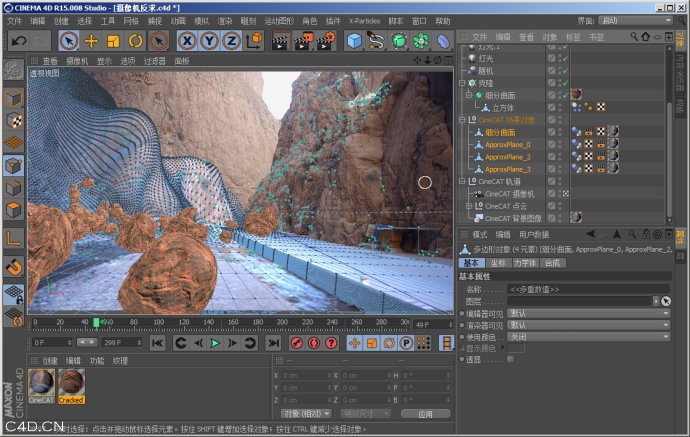The height and width of the screenshot is (437, 690).
Task: Click the Axis L-shaped icon
Action: [14, 239]
